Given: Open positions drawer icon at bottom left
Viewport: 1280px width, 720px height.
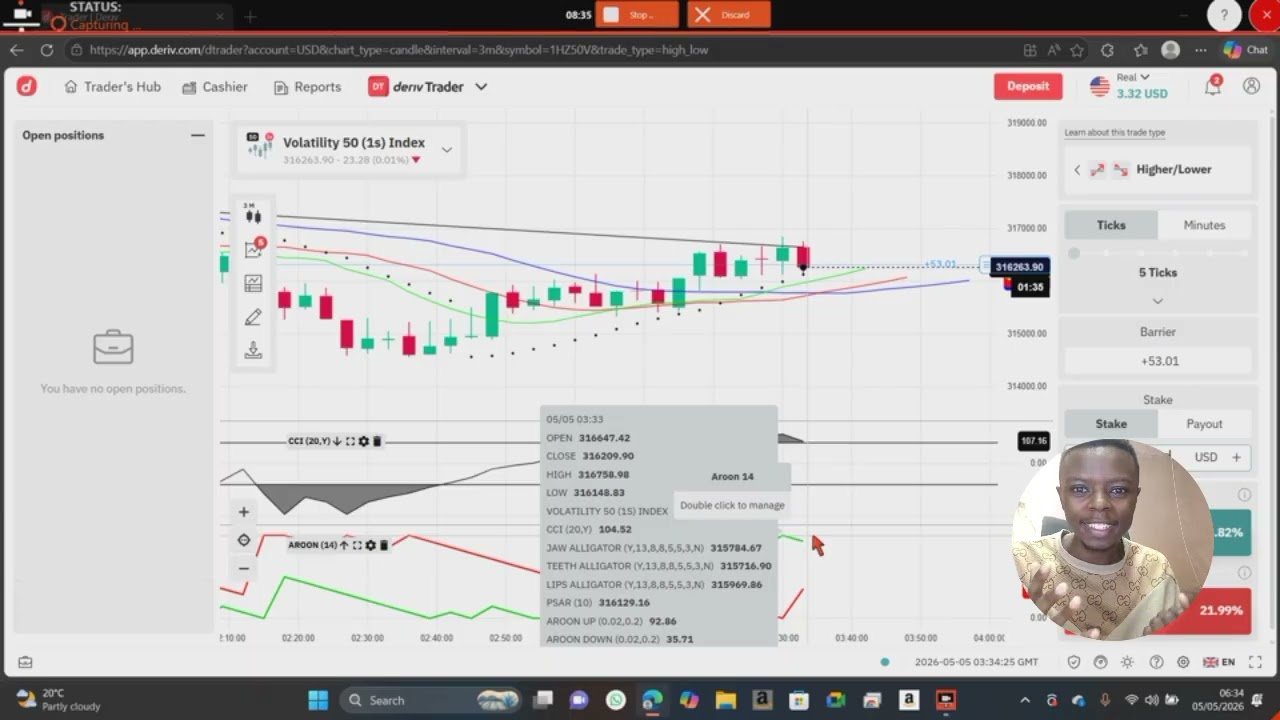Looking at the screenshot, I should click(25, 662).
